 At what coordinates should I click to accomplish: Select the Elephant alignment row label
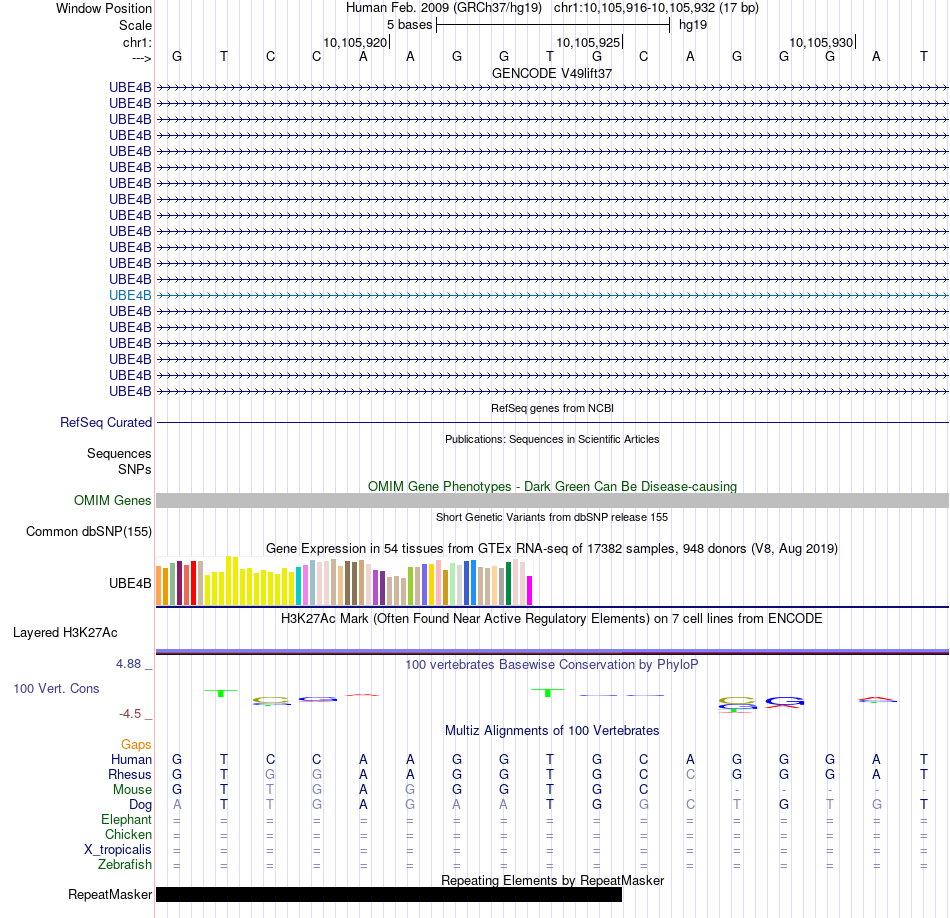pos(126,820)
